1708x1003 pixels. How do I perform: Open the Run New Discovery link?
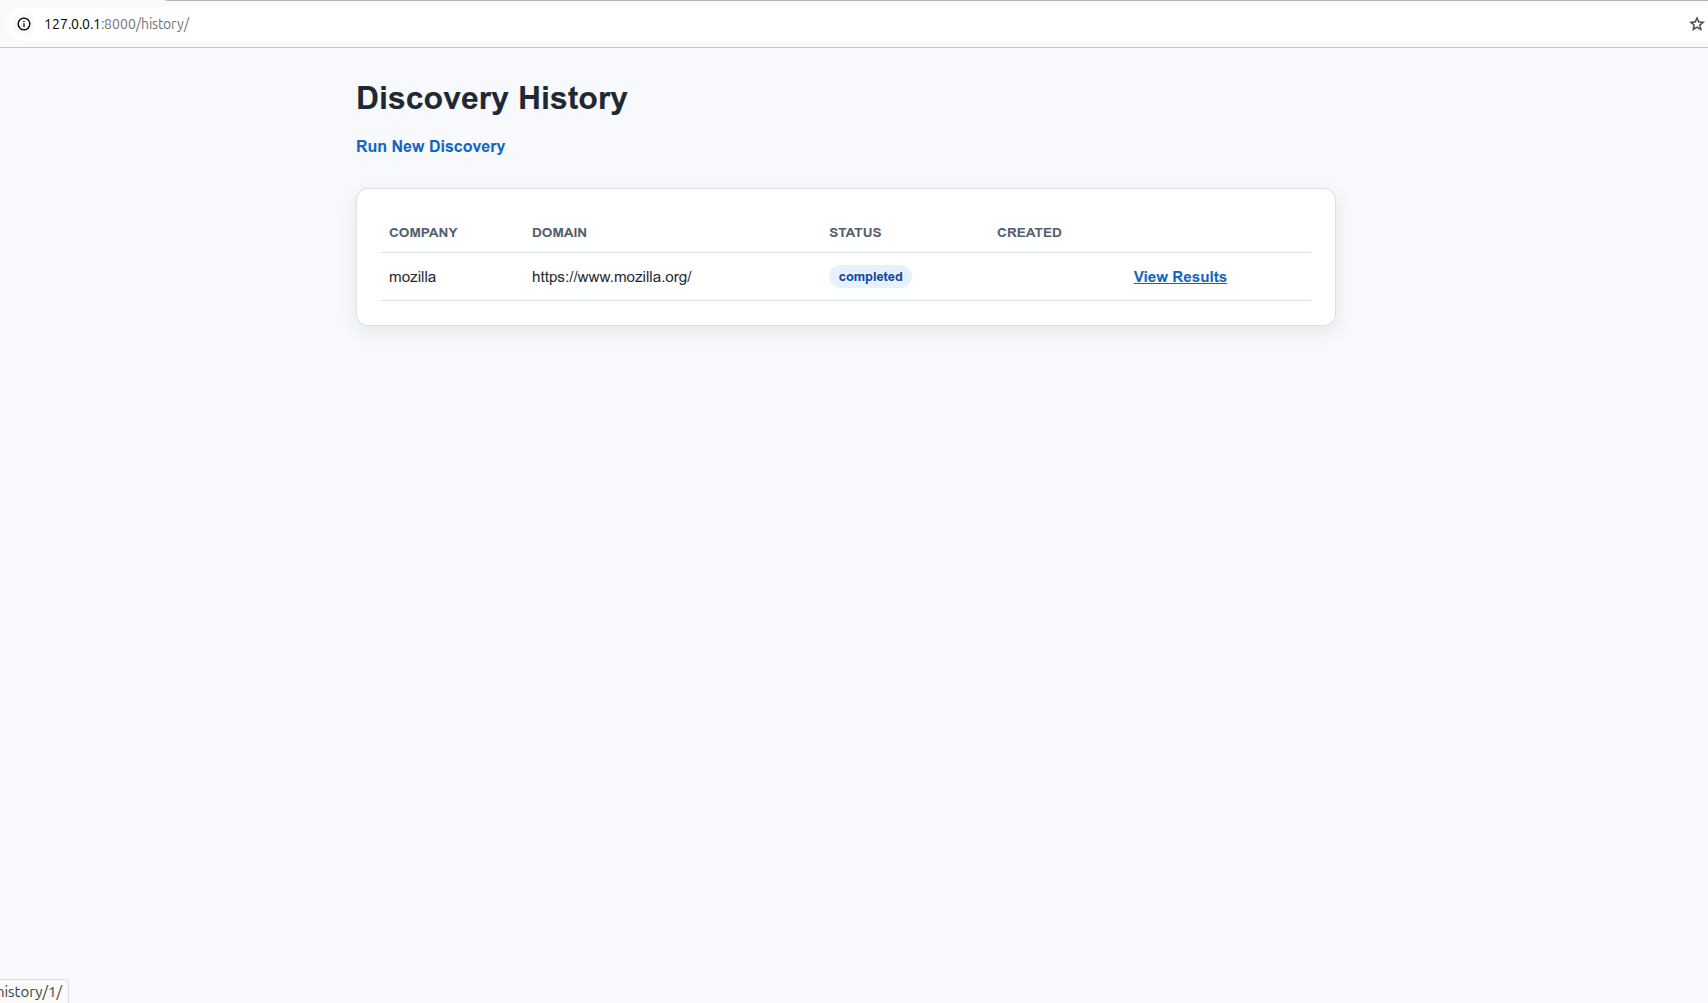click(x=430, y=146)
